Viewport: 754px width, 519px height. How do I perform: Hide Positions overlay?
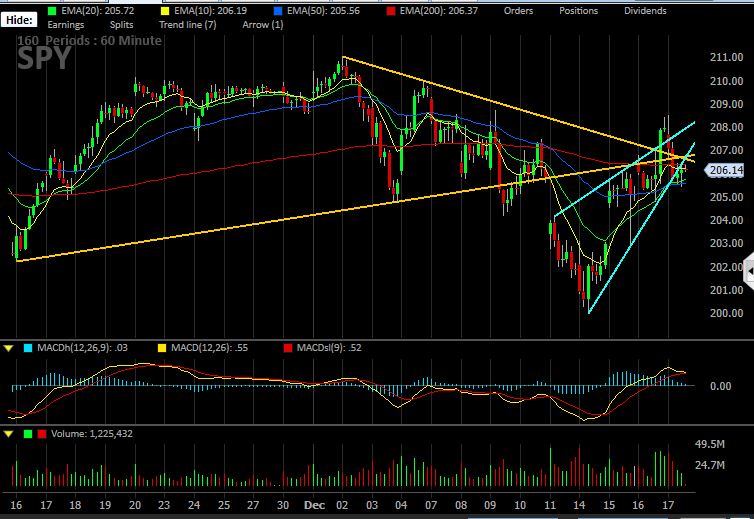[x=578, y=11]
